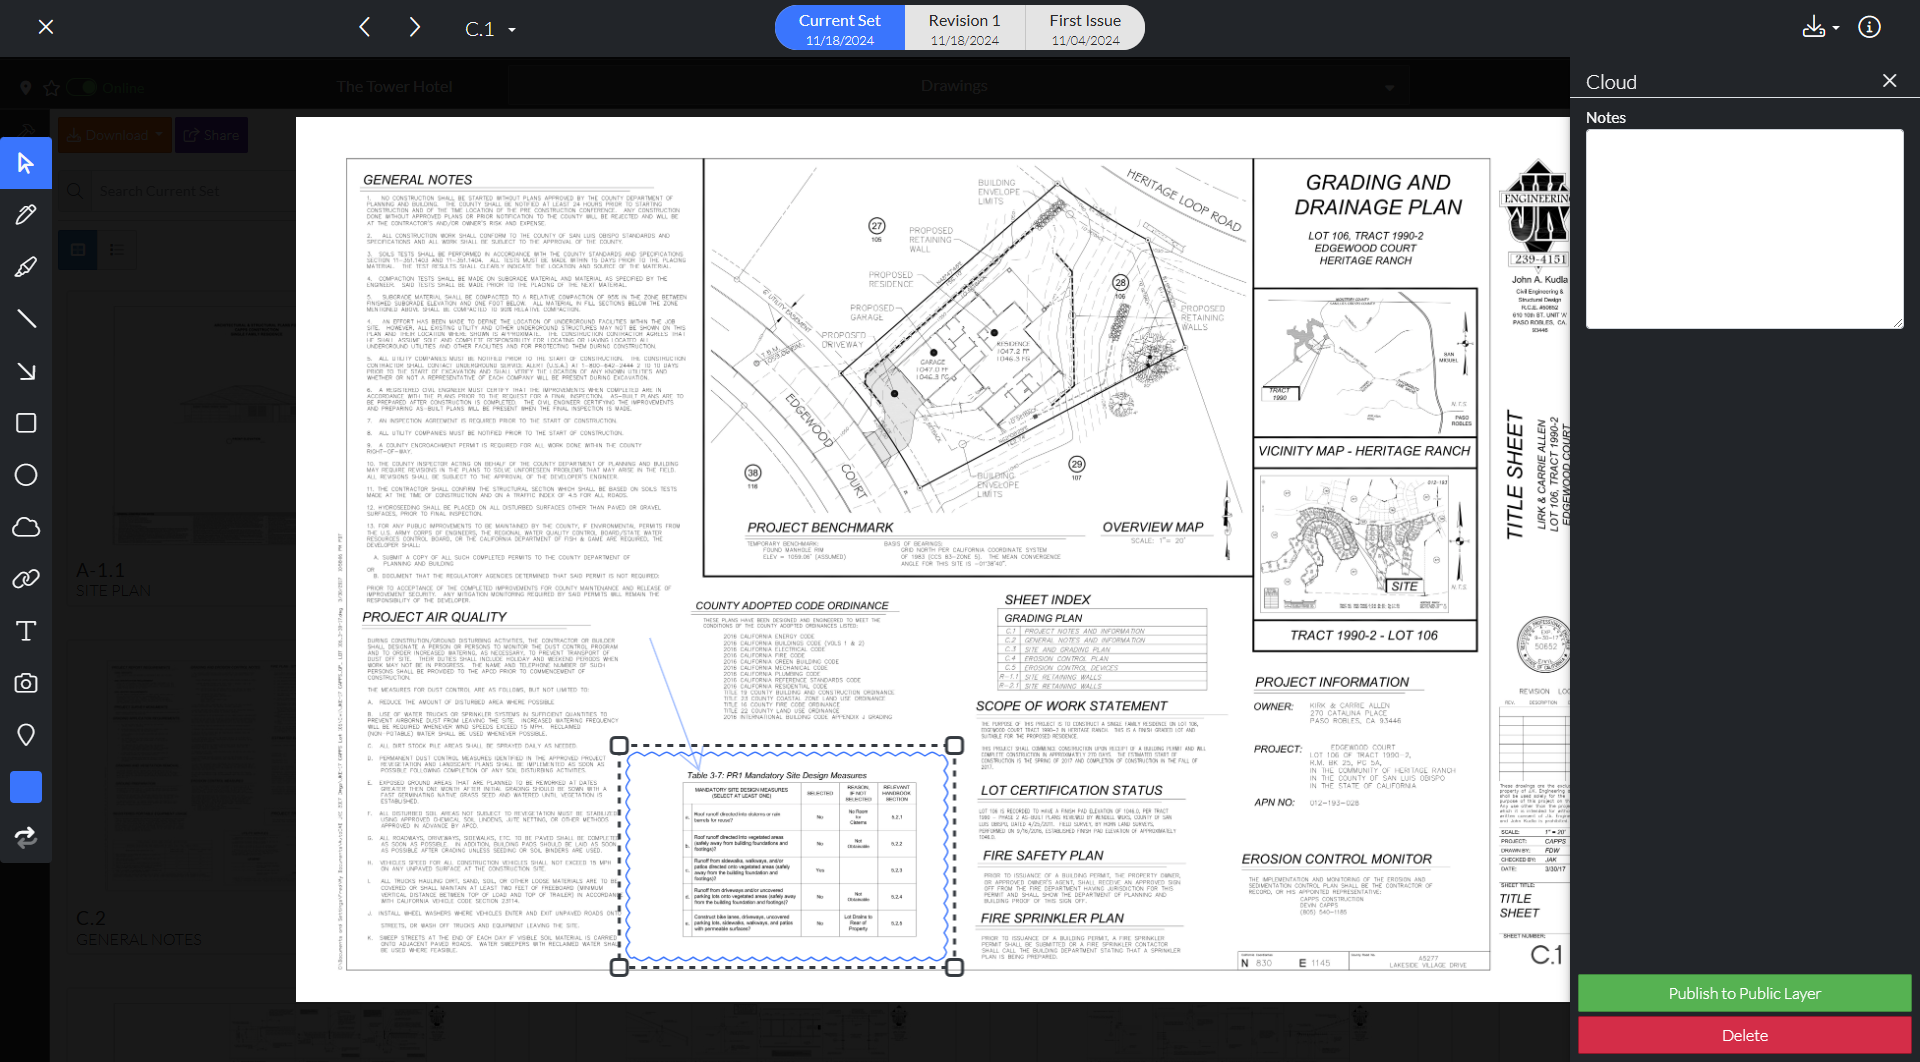Switch to Current Set 11/18/2024 tab

(840, 28)
